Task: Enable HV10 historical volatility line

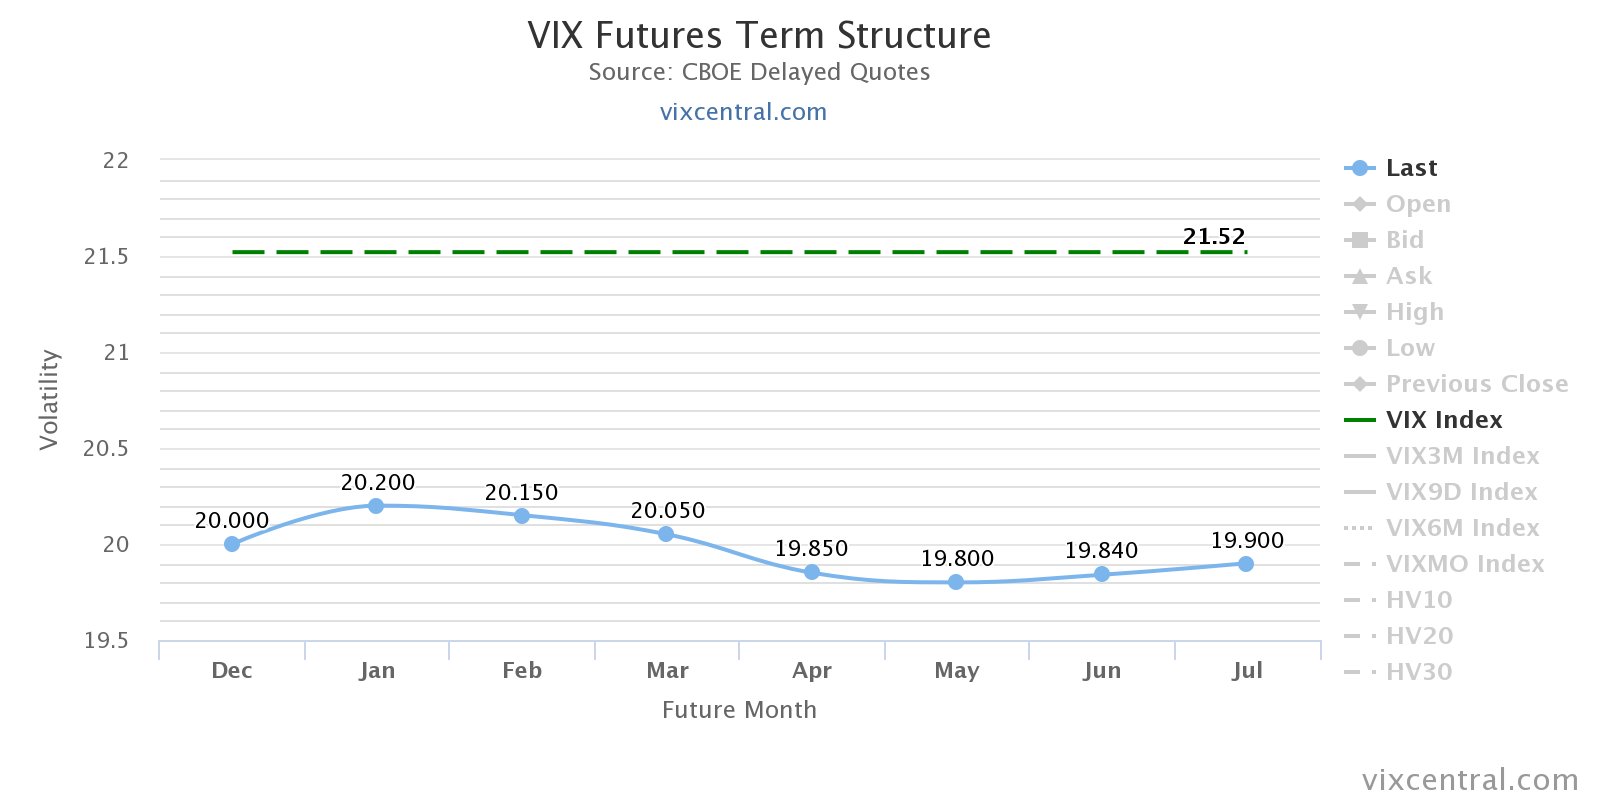Action: pos(1418,600)
